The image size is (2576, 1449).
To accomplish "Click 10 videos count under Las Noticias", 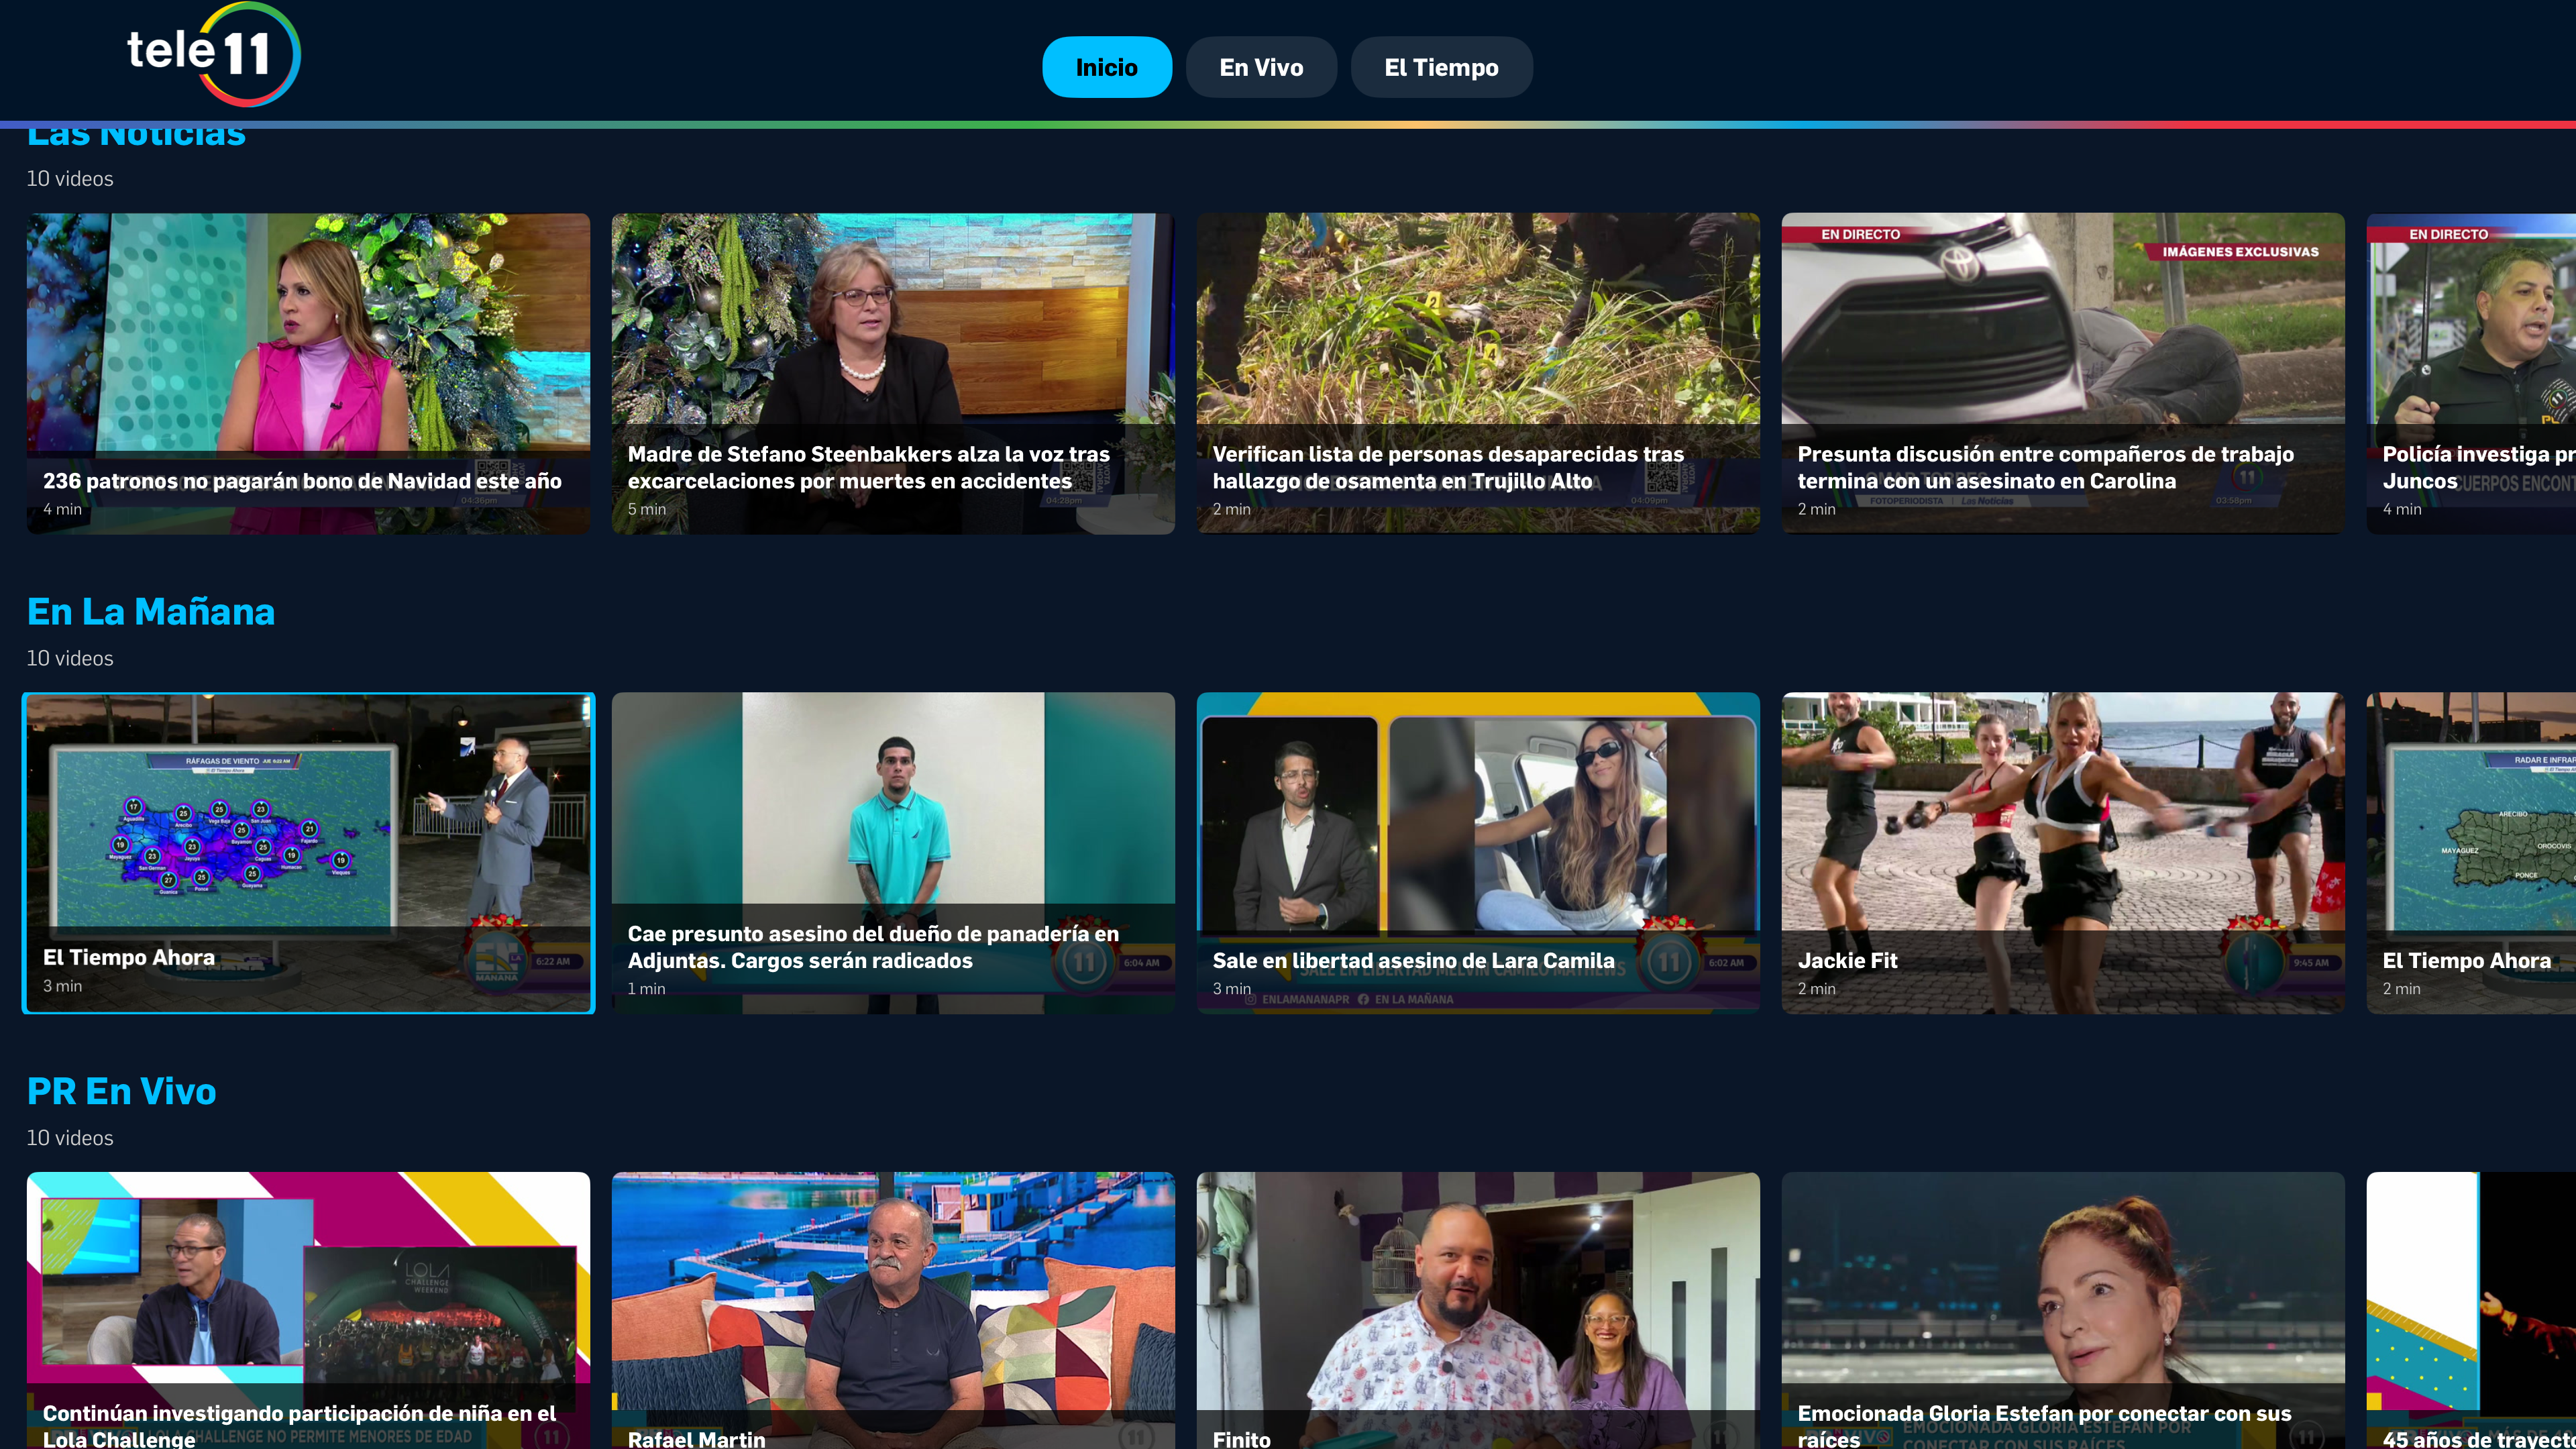I will click(x=70, y=178).
